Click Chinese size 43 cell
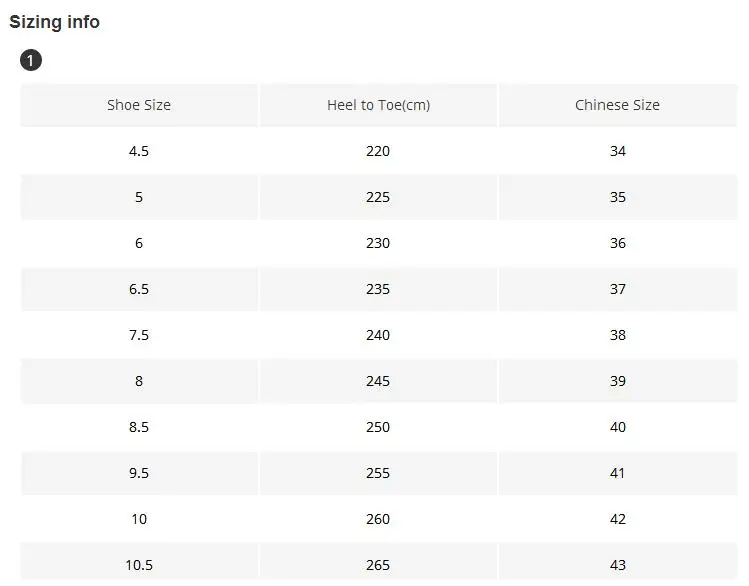 617,565
